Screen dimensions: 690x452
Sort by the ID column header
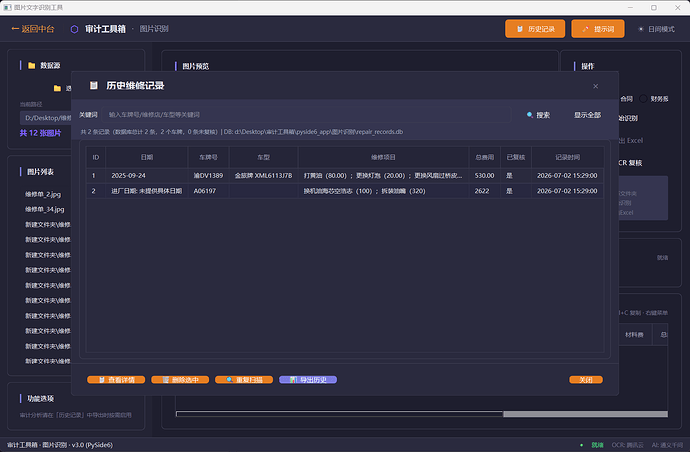point(95,157)
